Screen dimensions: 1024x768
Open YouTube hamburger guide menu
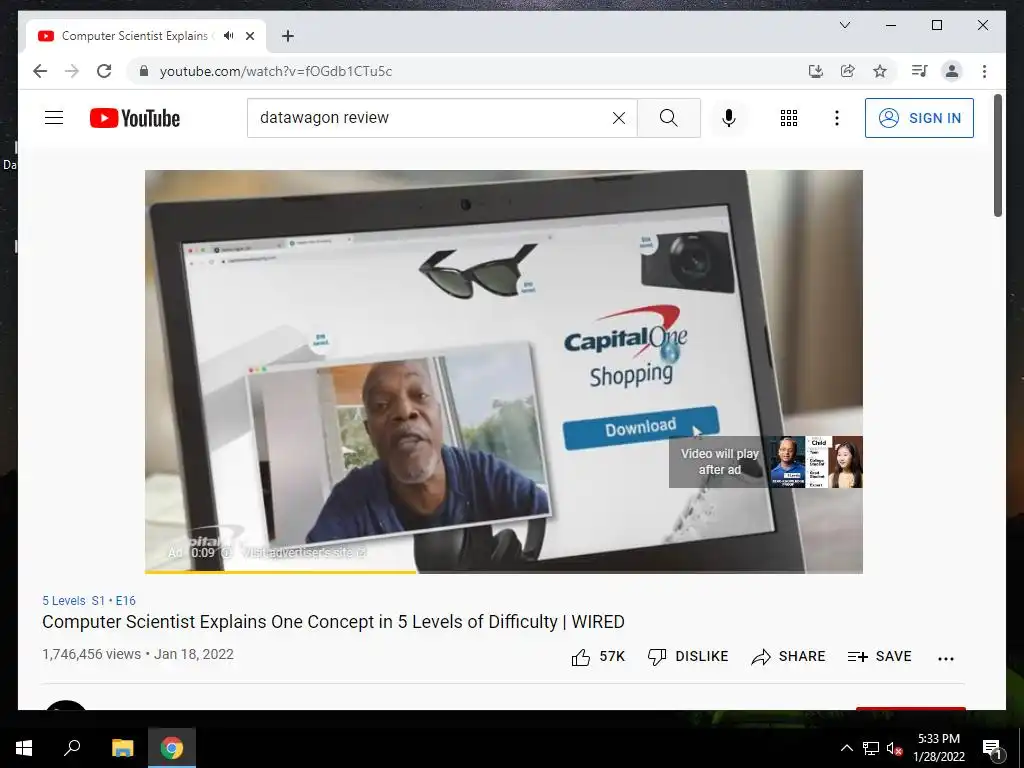click(54, 118)
